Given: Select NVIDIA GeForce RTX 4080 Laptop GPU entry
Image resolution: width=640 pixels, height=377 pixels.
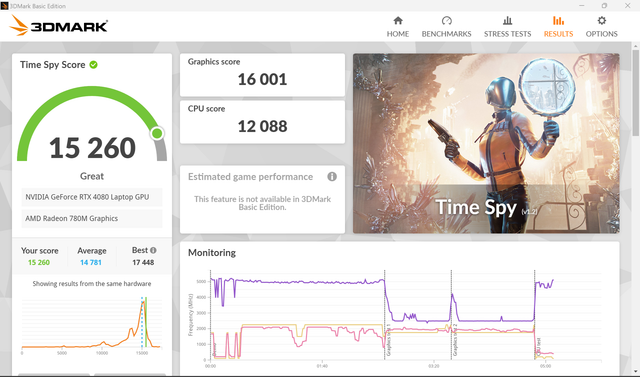Looking at the screenshot, I should tap(91, 197).
